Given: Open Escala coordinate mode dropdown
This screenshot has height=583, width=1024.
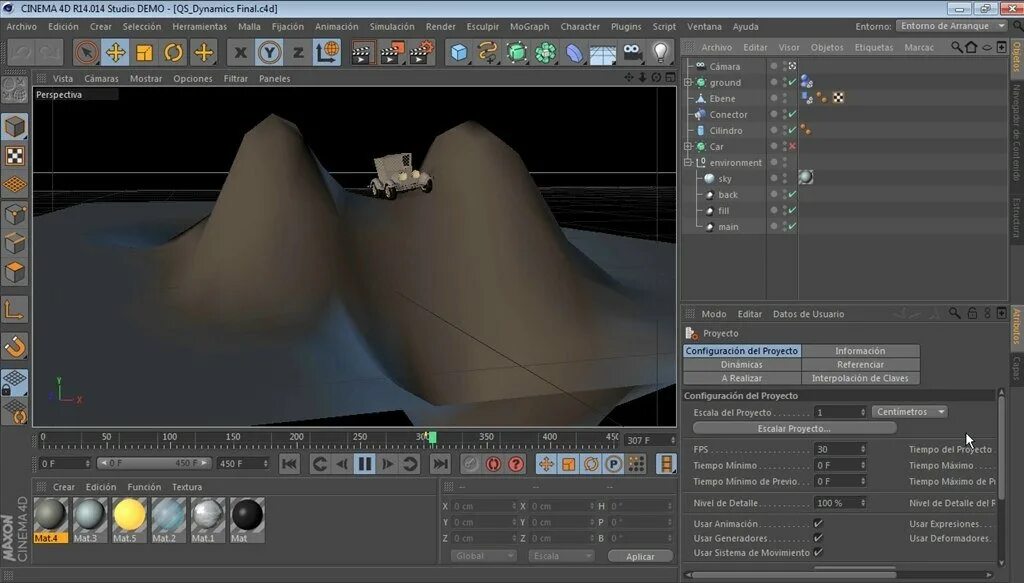Looking at the screenshot, I should (561, 556).
